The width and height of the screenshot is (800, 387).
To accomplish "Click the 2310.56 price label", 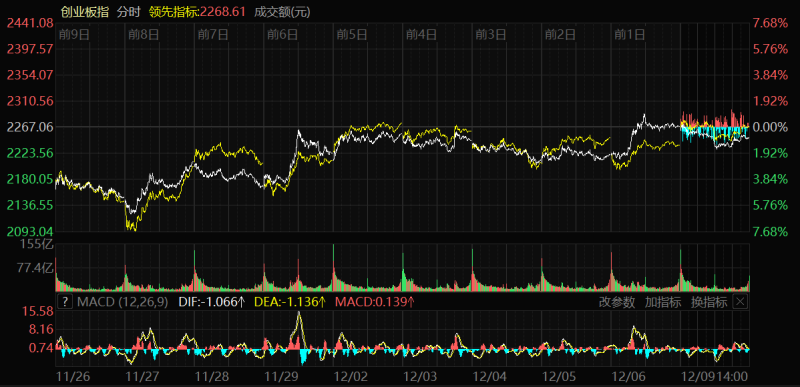I will point(30,100).
